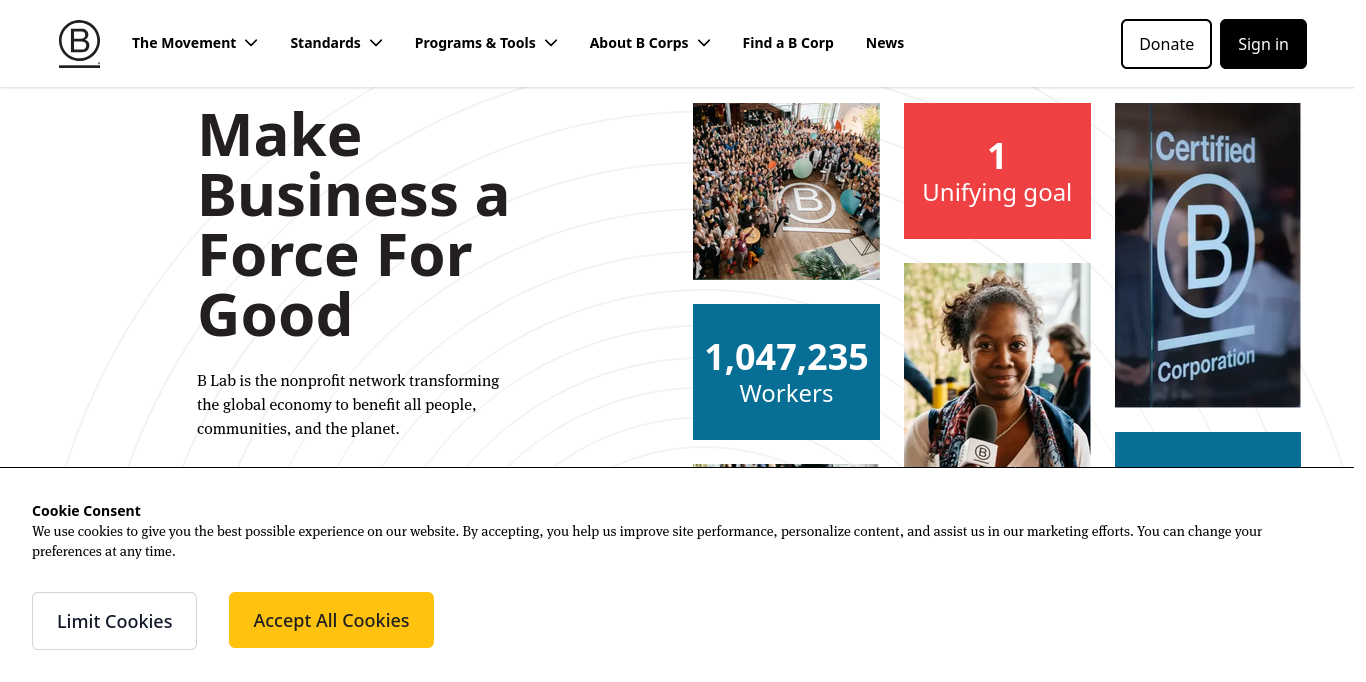1366x682 pixels.
Task: Open the Find a B Corp page
Action: point(788,43)
